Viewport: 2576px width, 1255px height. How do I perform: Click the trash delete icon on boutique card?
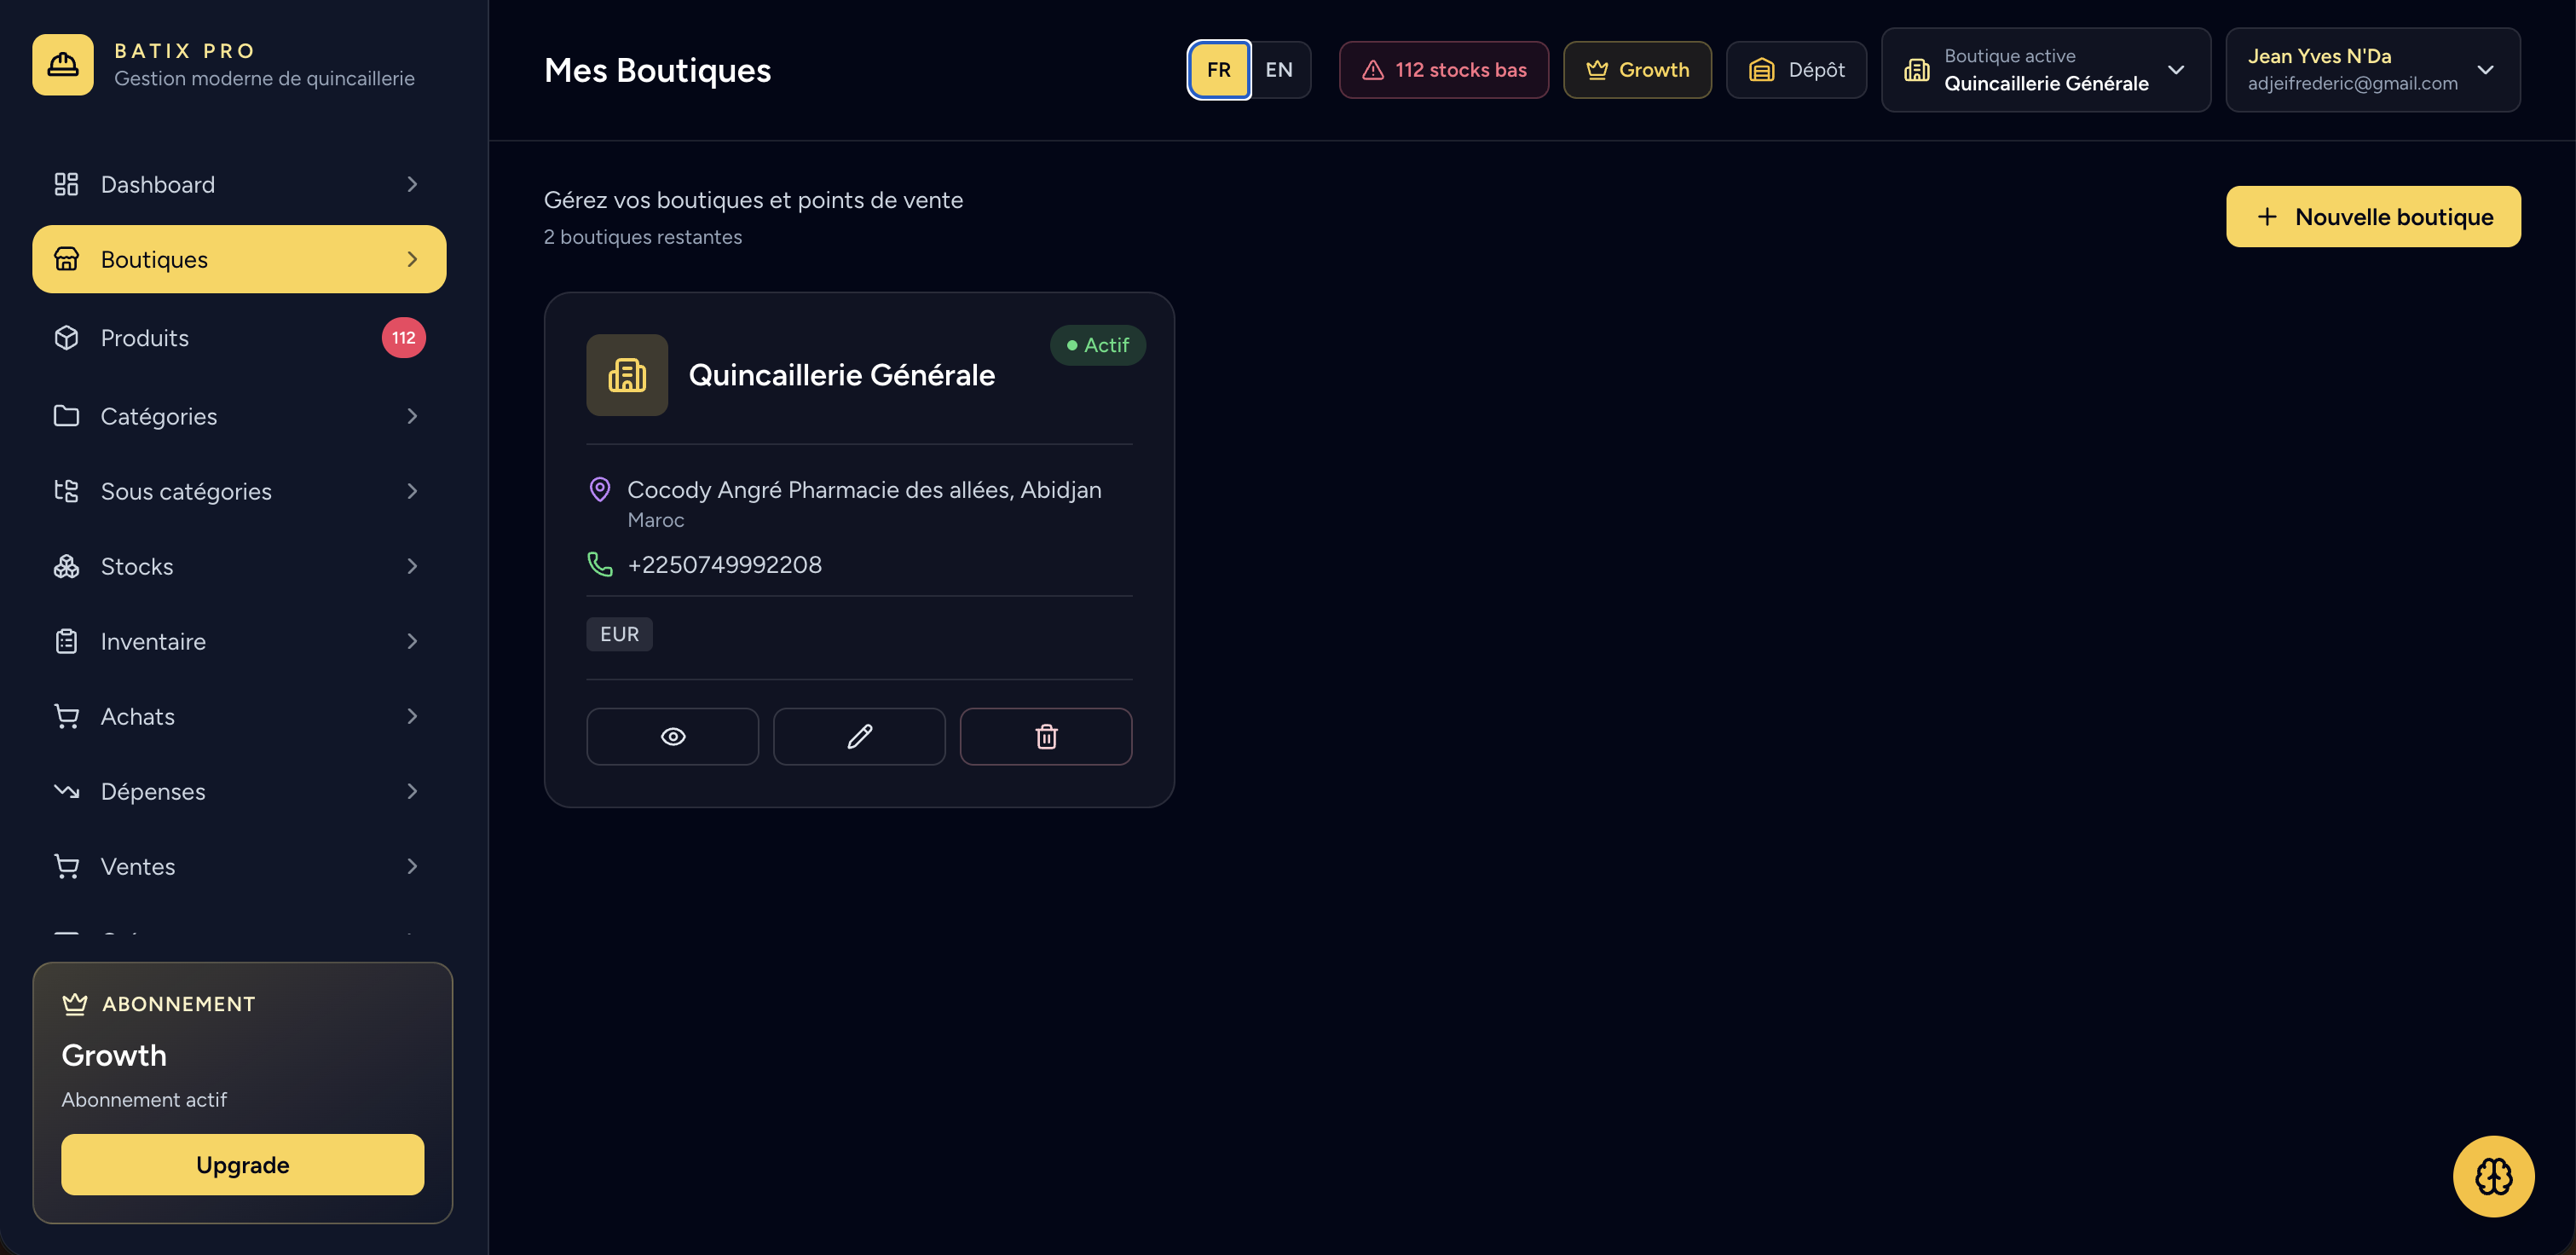(x=1046, y=736)
